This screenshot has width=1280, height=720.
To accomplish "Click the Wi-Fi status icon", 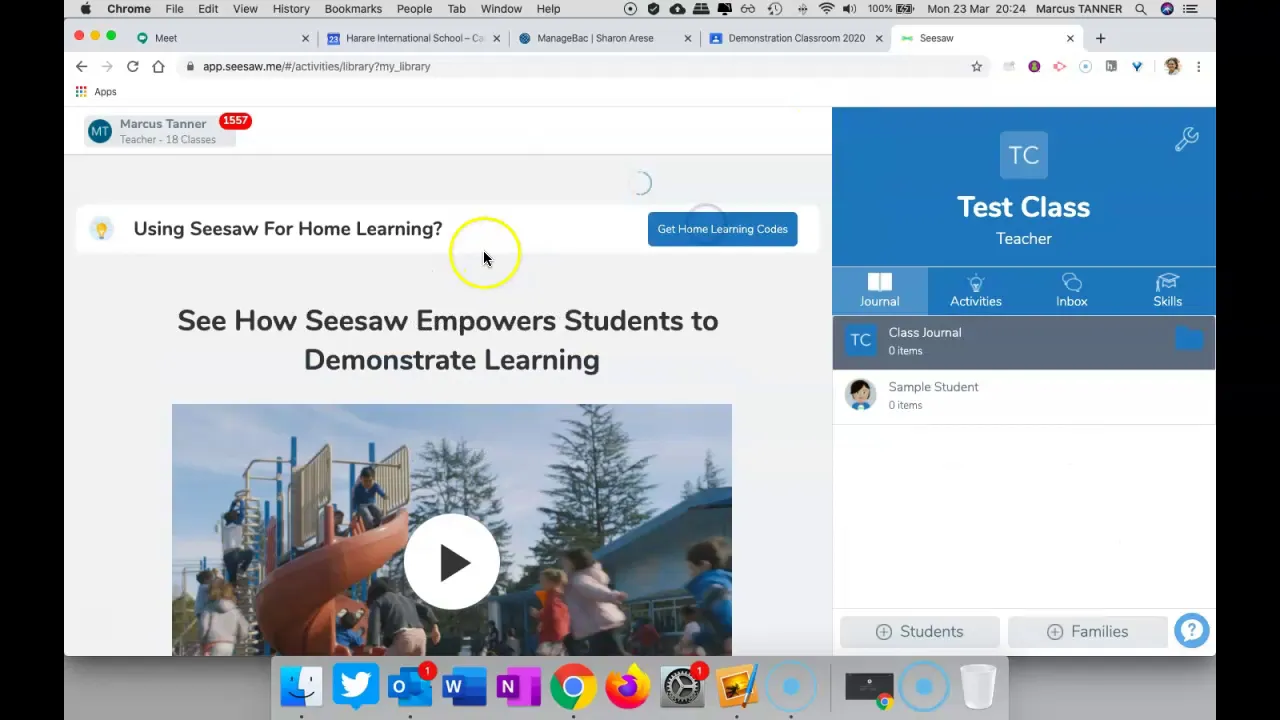I will tap(826, 9).
